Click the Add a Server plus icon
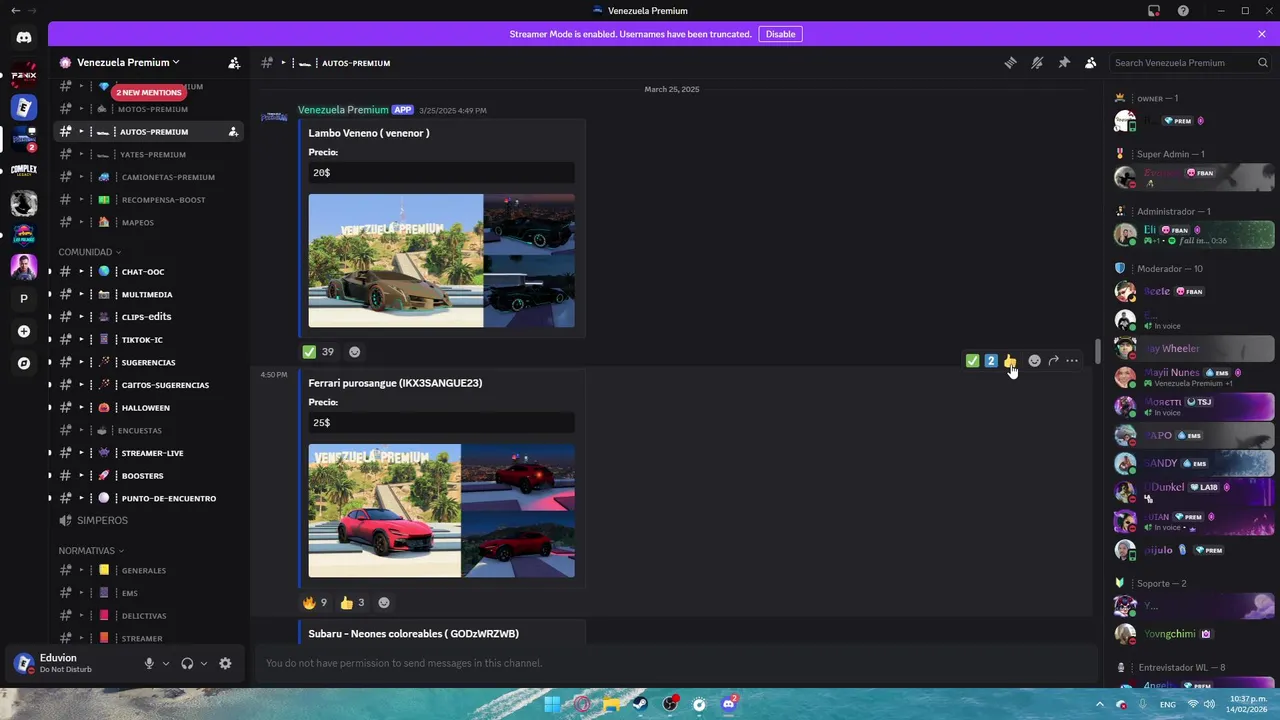Screen dimensions: 1280x720 click(24, 331)
